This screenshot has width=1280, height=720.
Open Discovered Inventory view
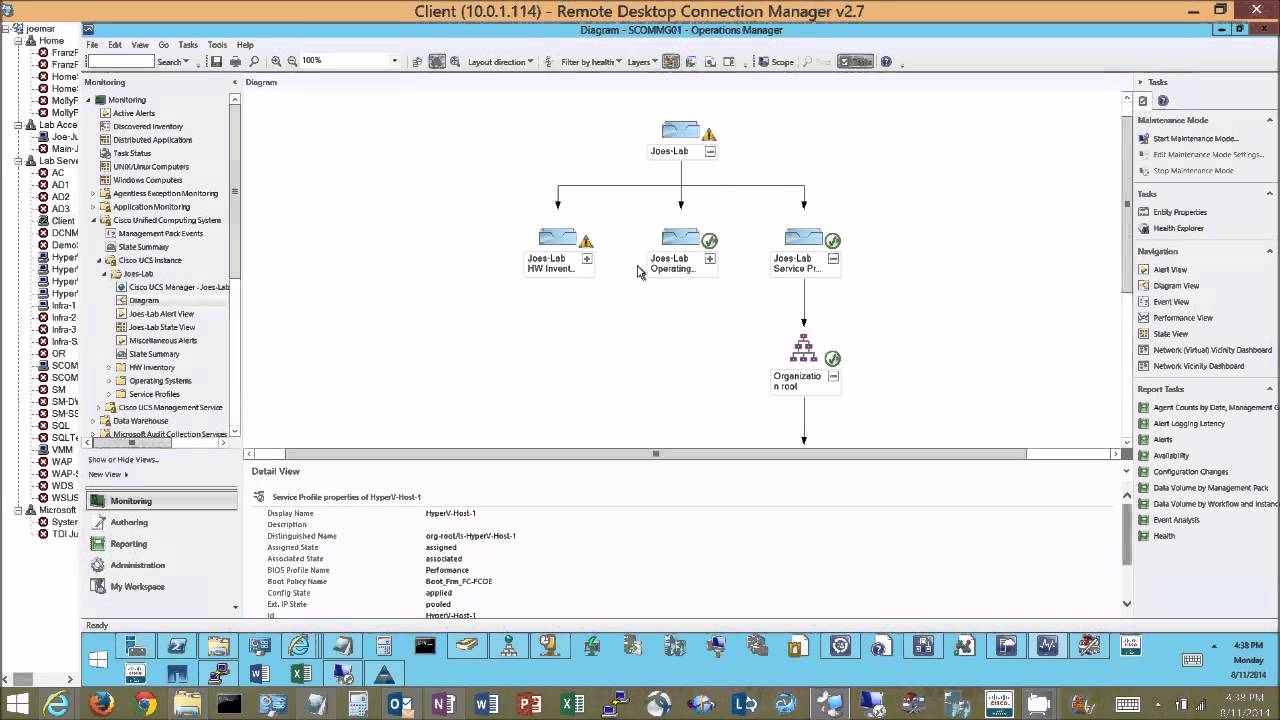click(148, 127)
